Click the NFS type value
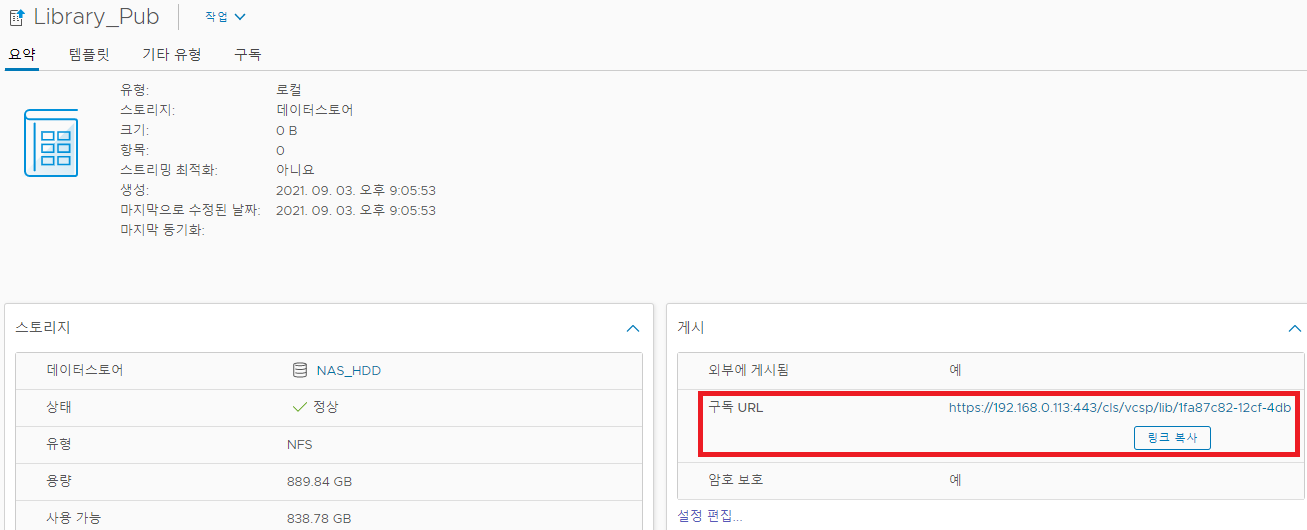Screen dimensions: 1307x530 299,444
